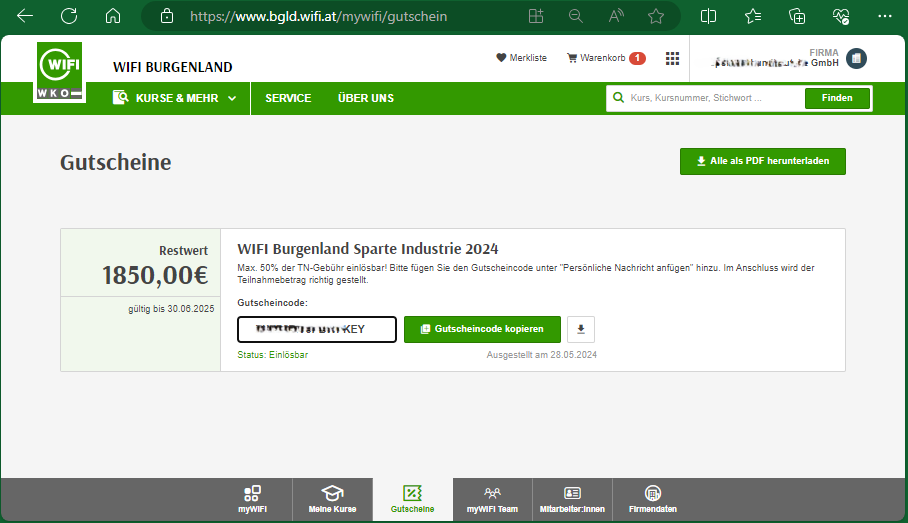Viewport: 908px width, 523px height.
Task: Open the Mitarbeiter:innen tab
Action: (x=572, y=499)
